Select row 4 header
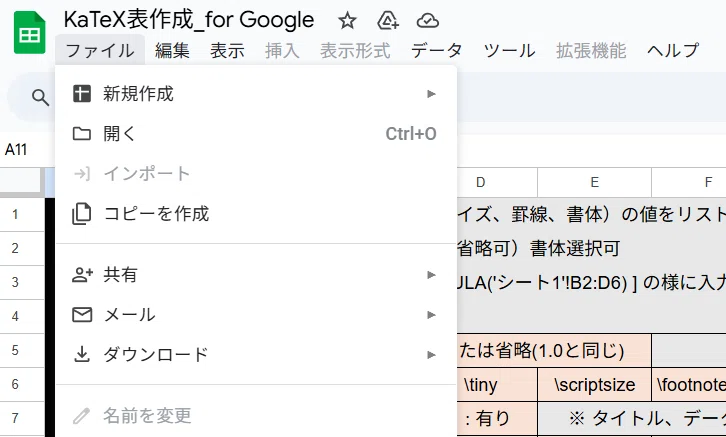This screenshot has width=726, height=437. point(22,316)
